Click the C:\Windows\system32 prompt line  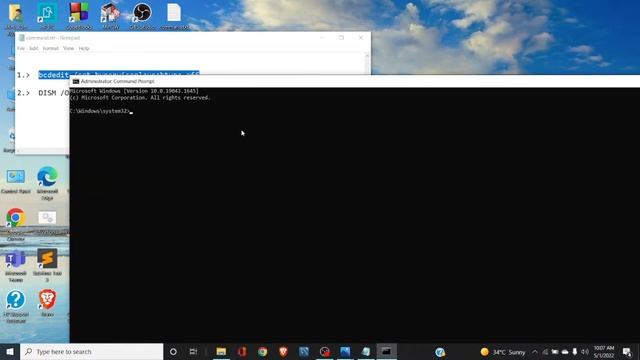pyautogui.click(x=100, y=111)
